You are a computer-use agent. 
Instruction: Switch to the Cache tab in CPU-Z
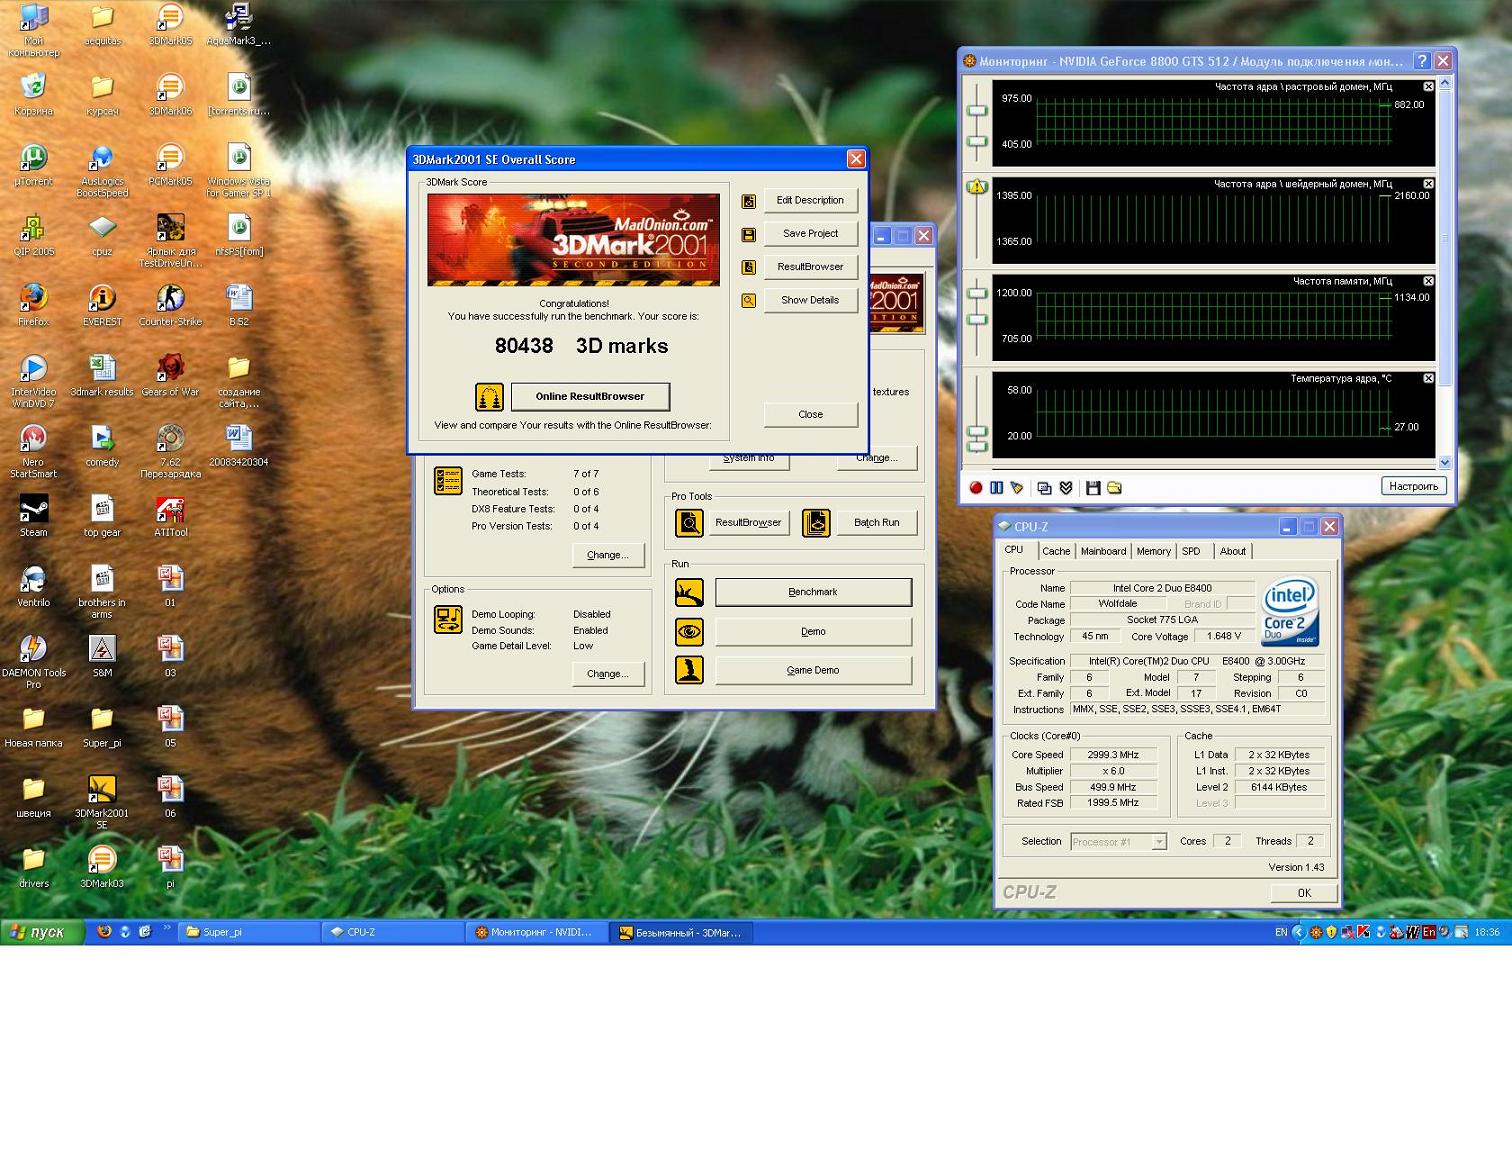[1056, 551]
